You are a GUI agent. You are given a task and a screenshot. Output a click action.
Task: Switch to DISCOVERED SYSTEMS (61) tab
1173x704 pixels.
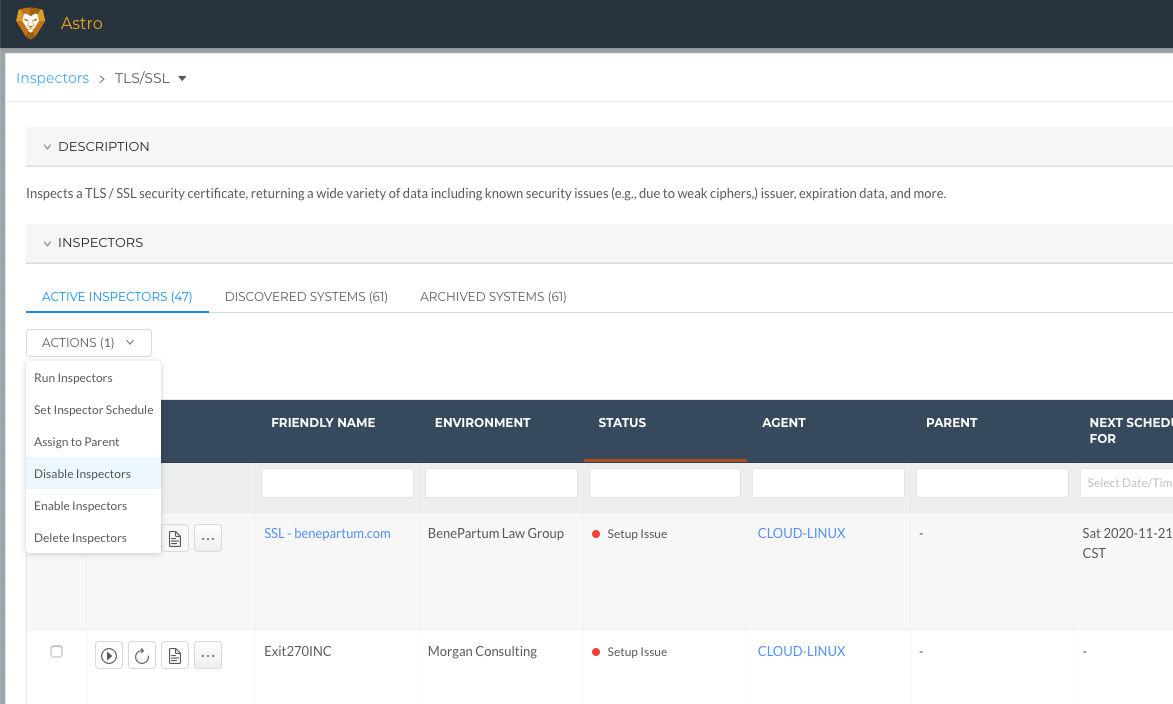[307, 297]
